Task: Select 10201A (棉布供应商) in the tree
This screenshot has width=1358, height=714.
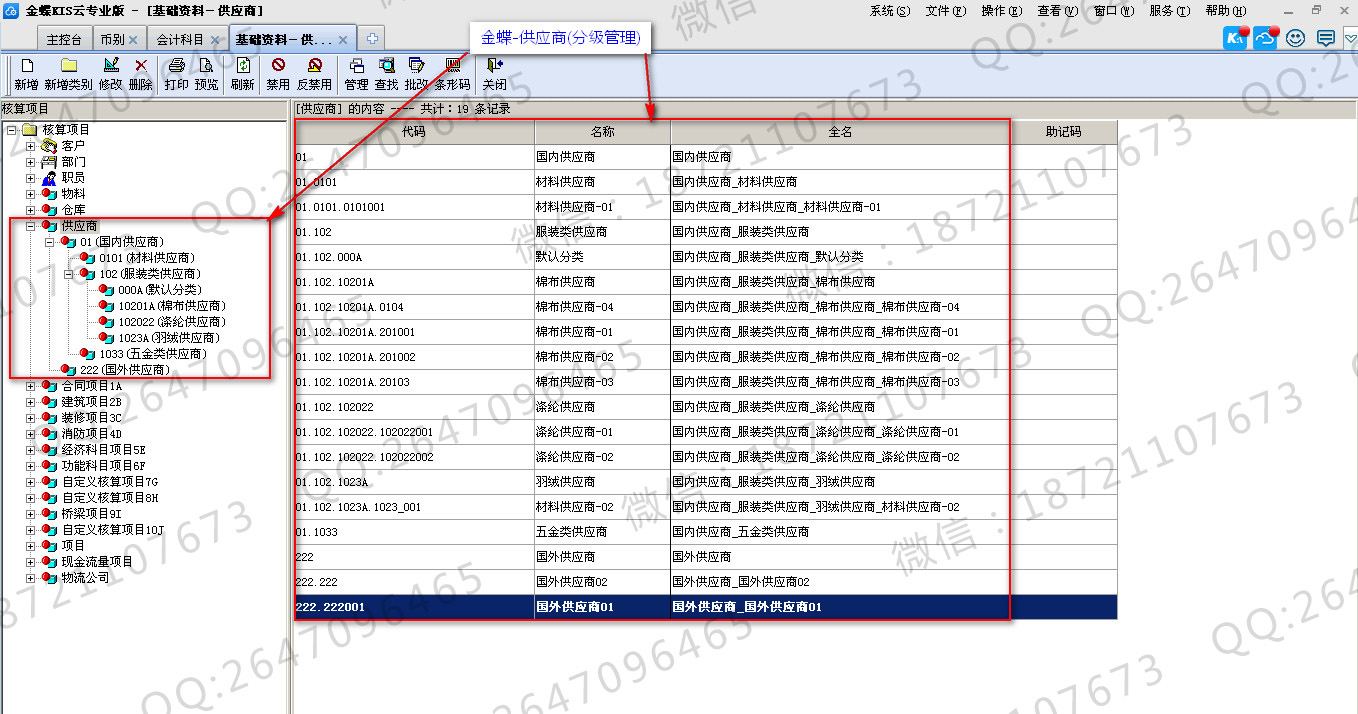Action: coord(170,306)
